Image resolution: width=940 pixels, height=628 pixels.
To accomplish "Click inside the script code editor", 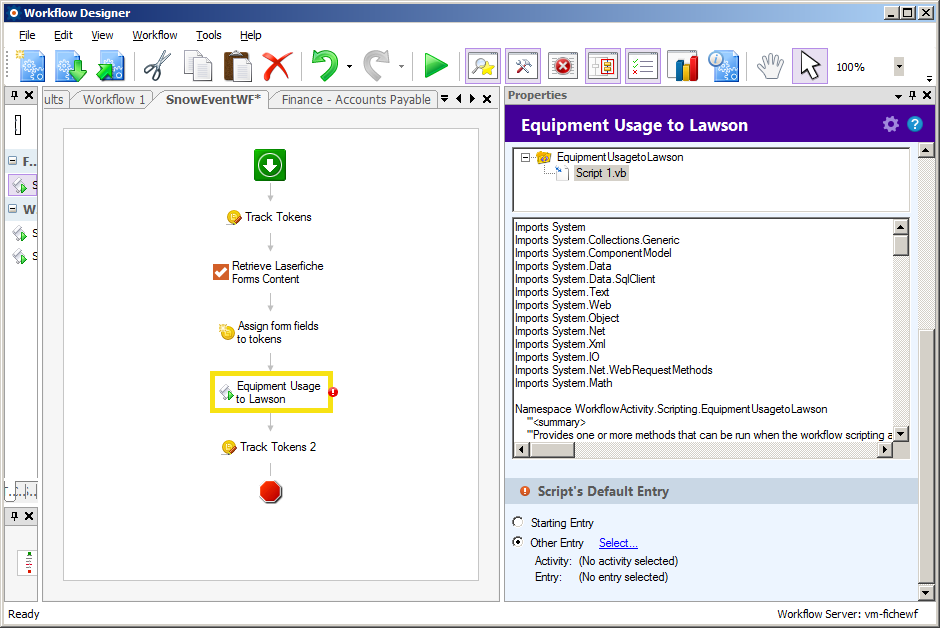I will (703, 331).
